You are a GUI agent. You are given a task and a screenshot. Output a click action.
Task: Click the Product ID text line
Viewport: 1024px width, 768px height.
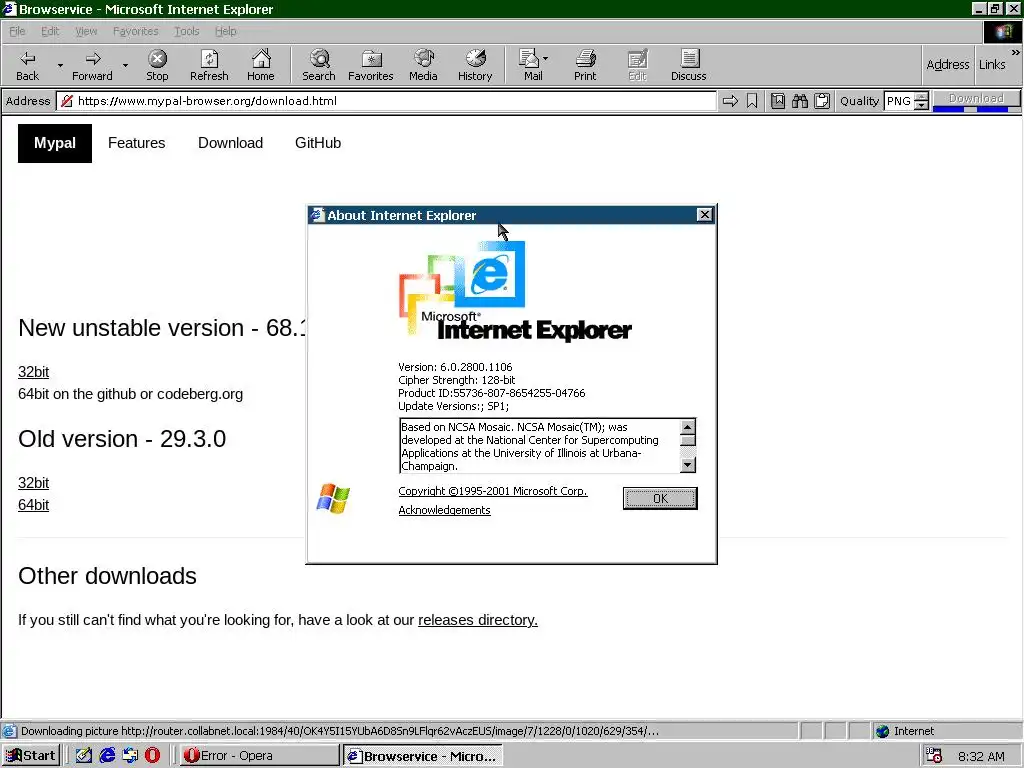coord(492,393)
